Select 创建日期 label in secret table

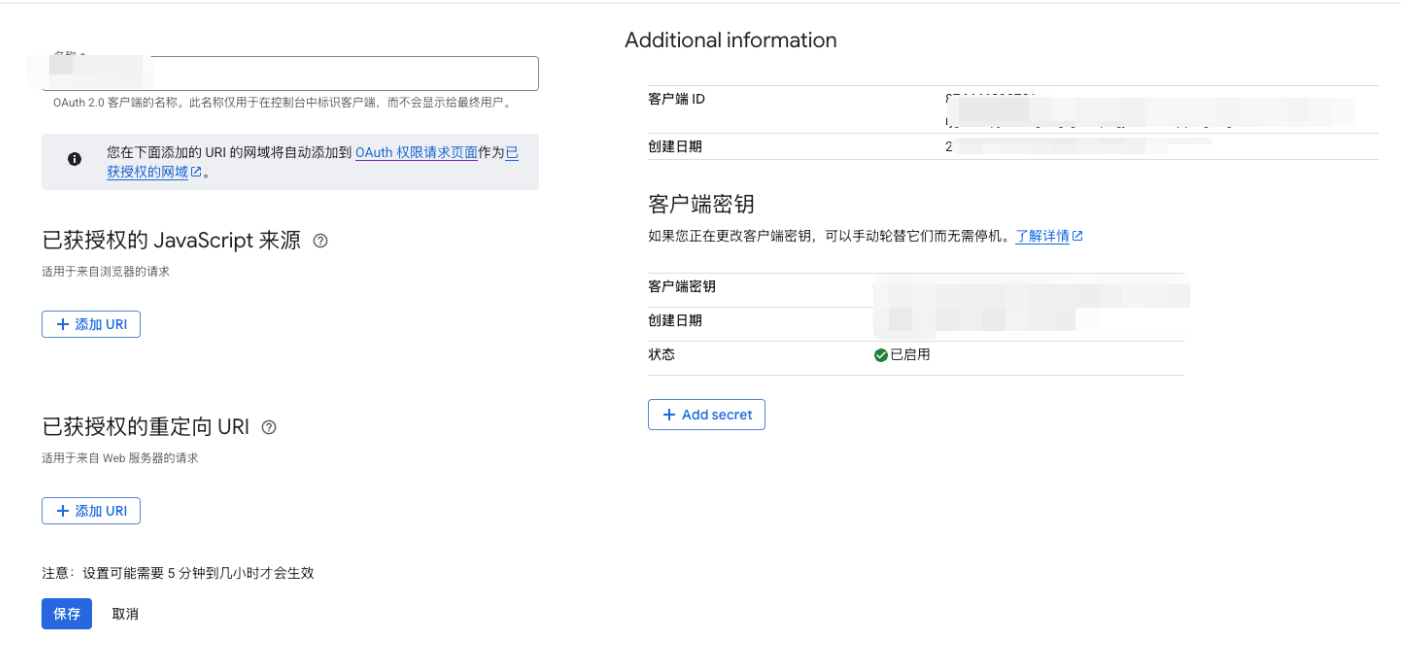point(675,321)
